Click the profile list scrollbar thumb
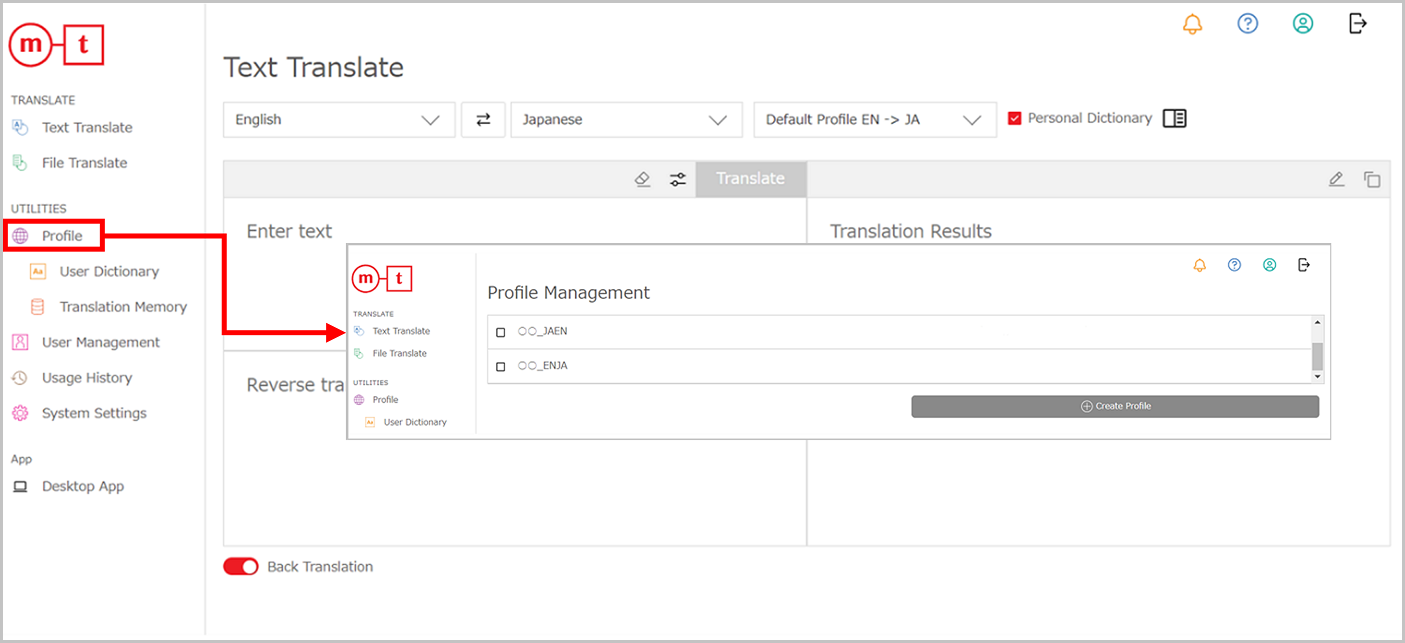Viewport: 1405px width, 643px height. [x=1317, y=357]
